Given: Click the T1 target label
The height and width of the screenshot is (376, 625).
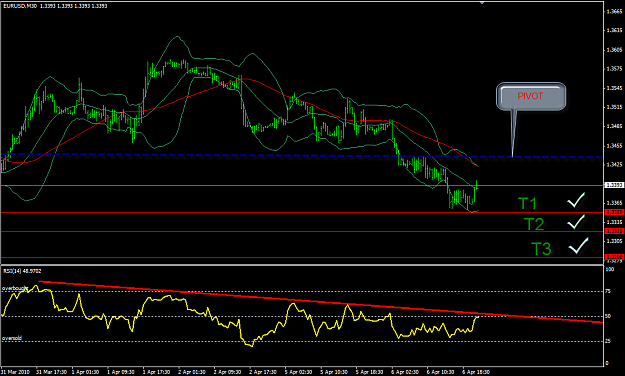Looking at the screenshot, I should (x=527, y=204).
